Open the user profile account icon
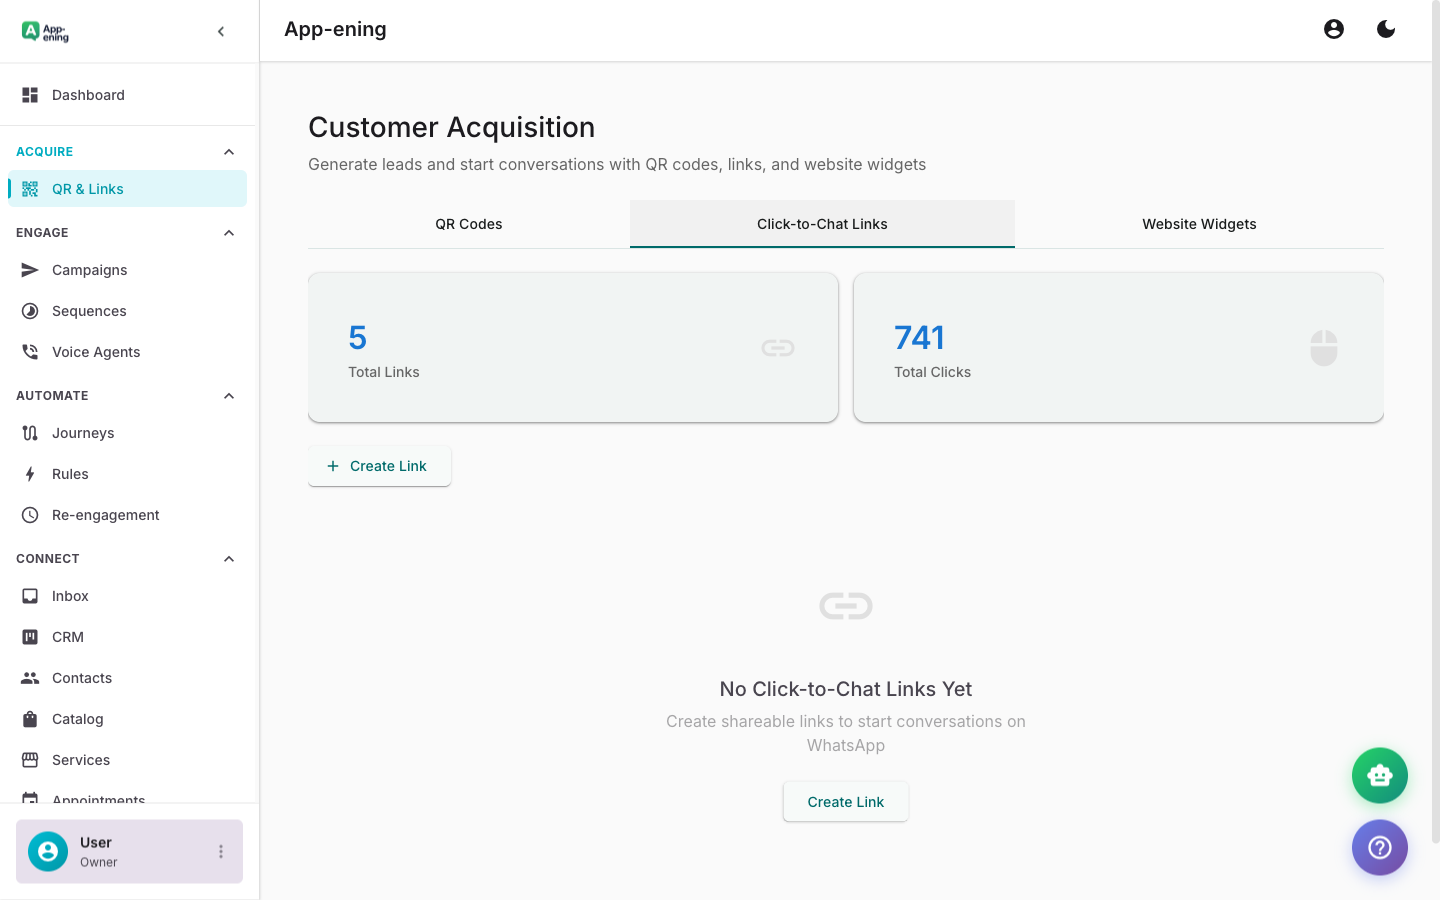The image size is (1440, 900). pos(1334,29)
